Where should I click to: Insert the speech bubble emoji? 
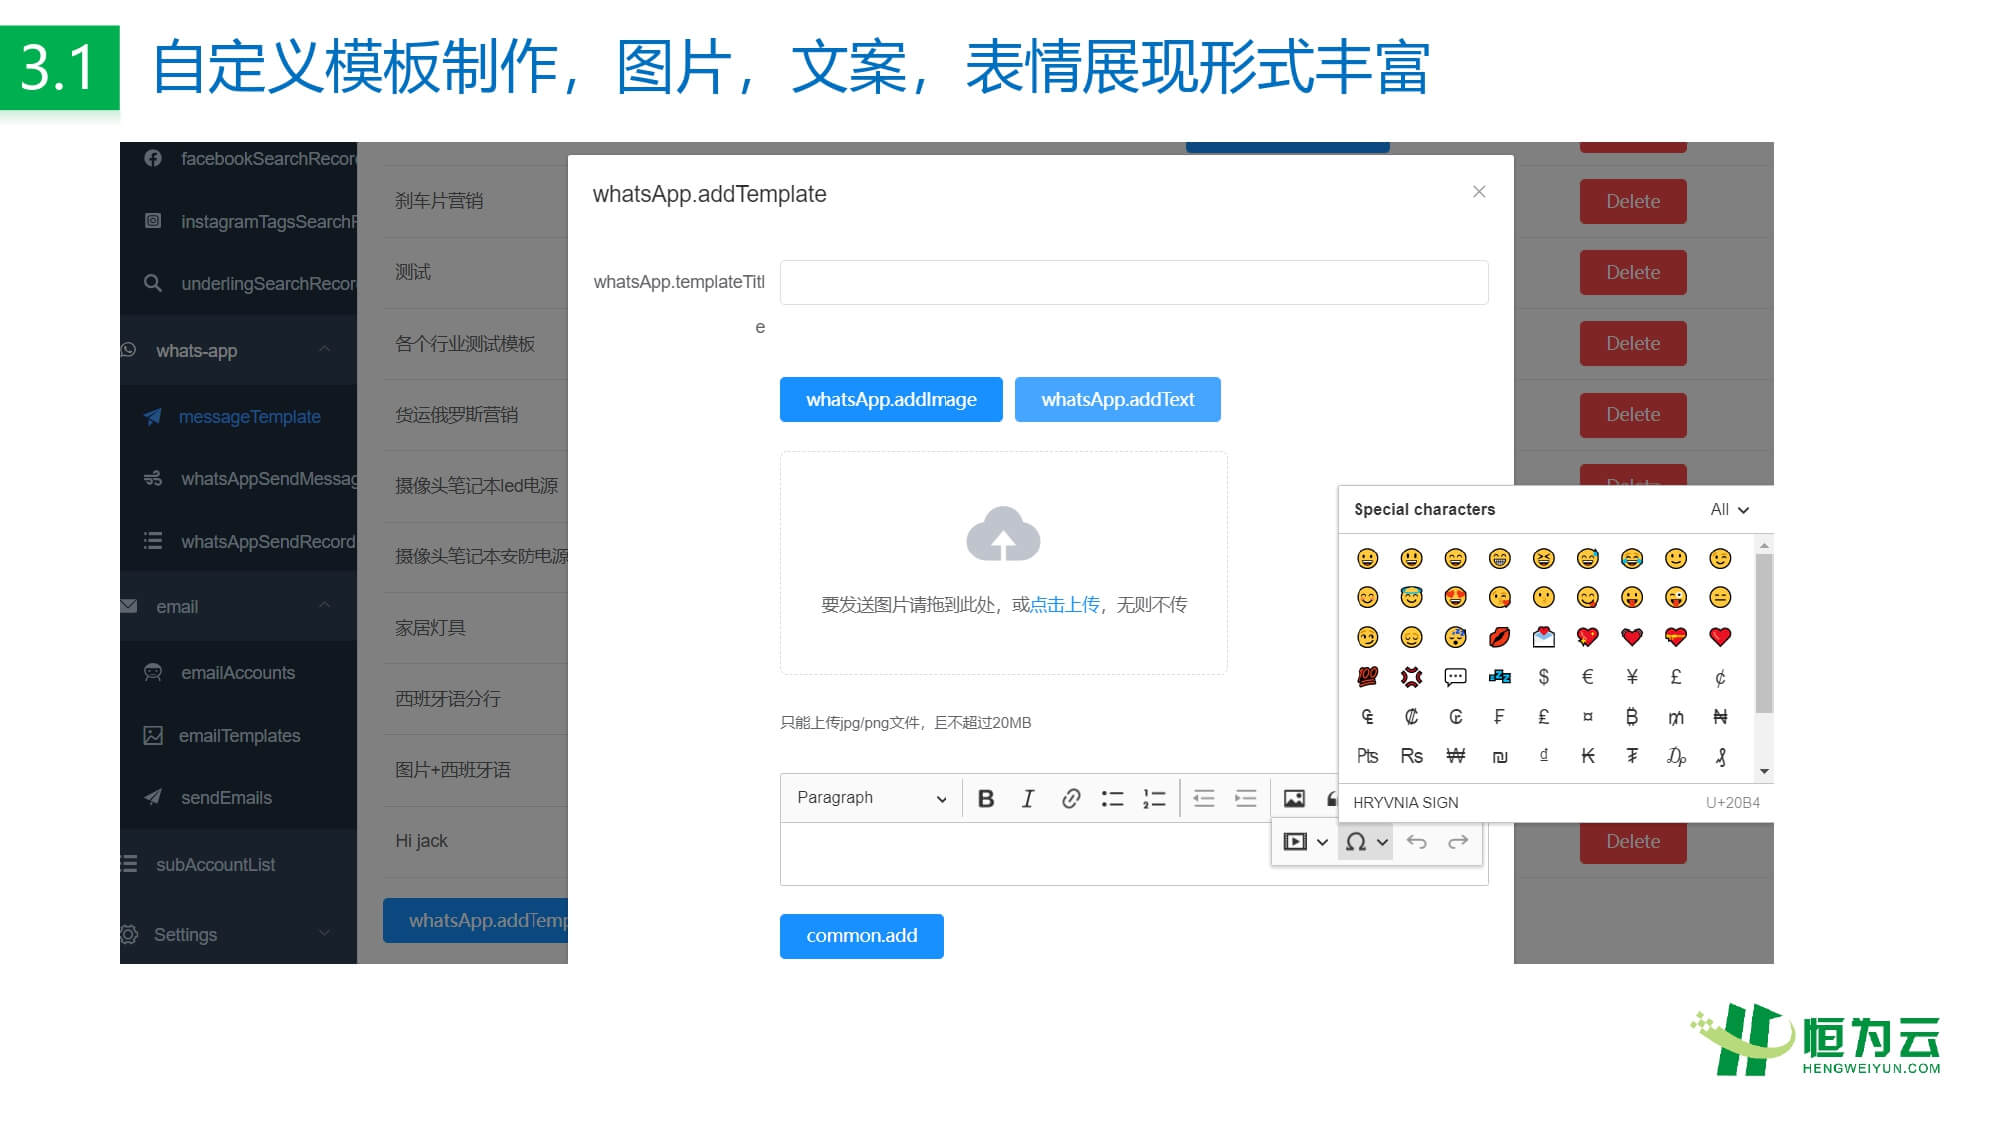coord(1455,677)
